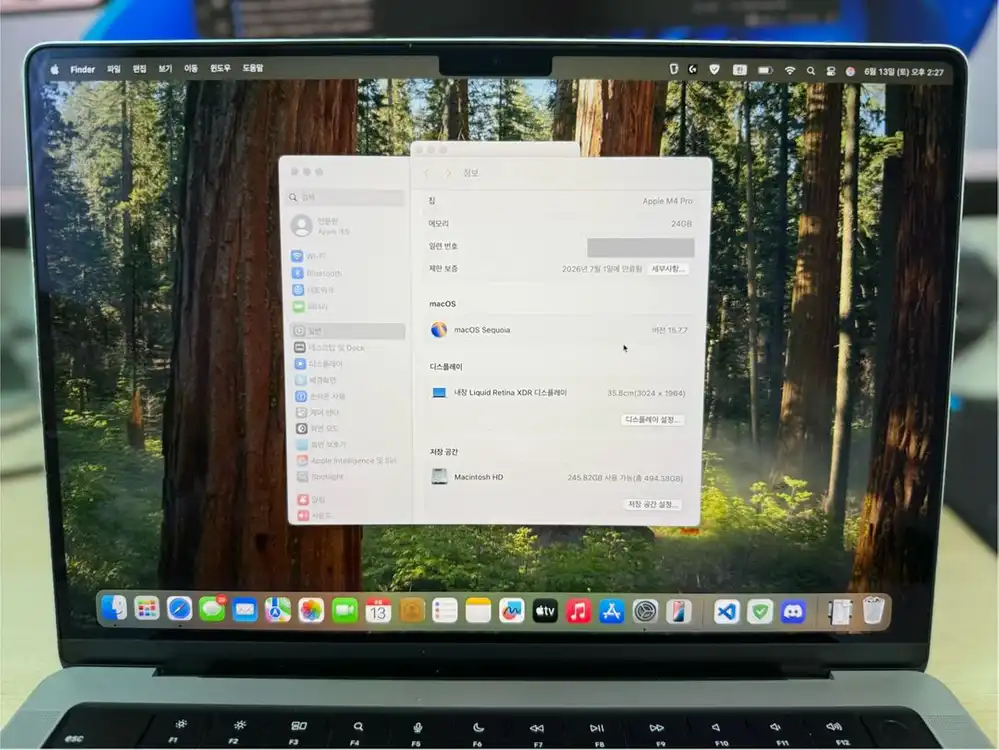Select Bluetooth in settings sidebar

pos(317,273)
